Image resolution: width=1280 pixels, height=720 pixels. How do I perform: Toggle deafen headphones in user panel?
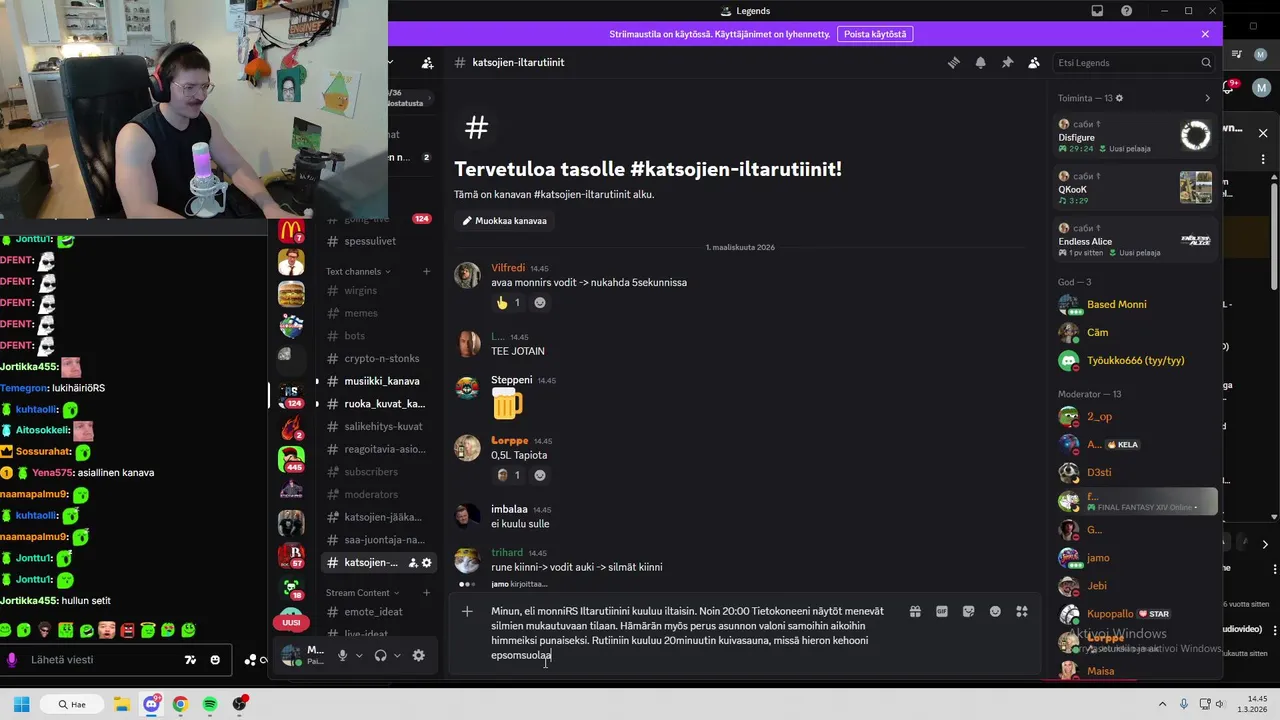(380, 656)
